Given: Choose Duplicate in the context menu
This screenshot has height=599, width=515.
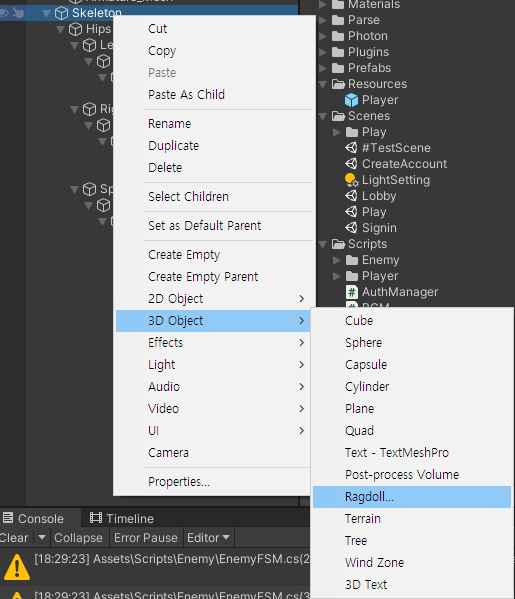Looking at the screenshot, I should (x=213, y=146).
